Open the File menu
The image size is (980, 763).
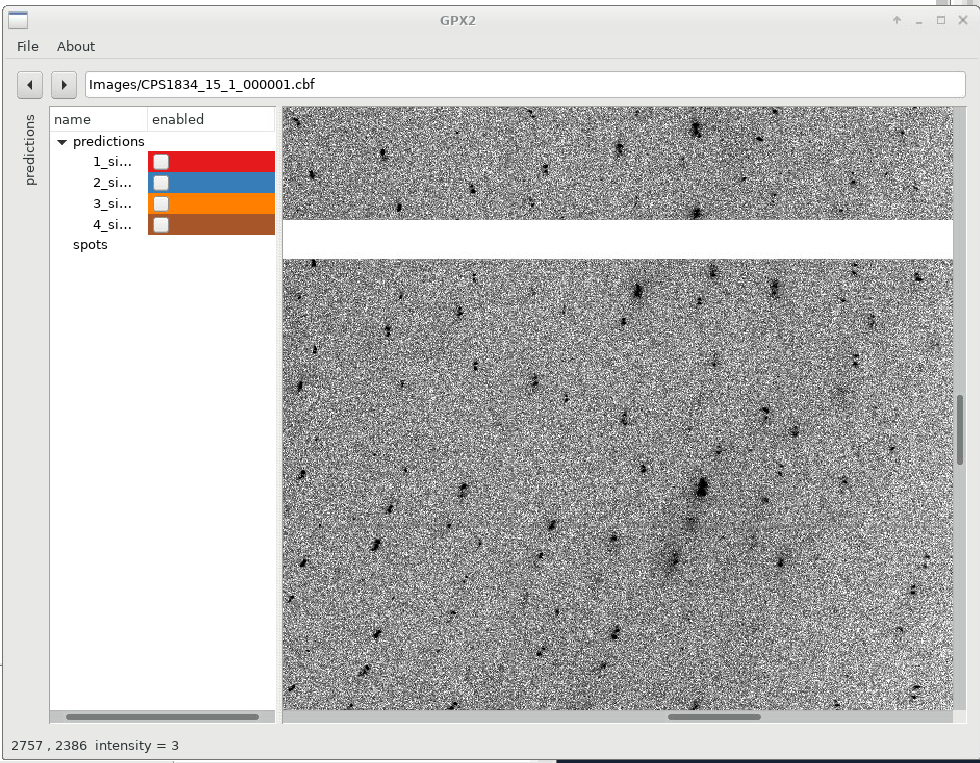click(28, 46)
